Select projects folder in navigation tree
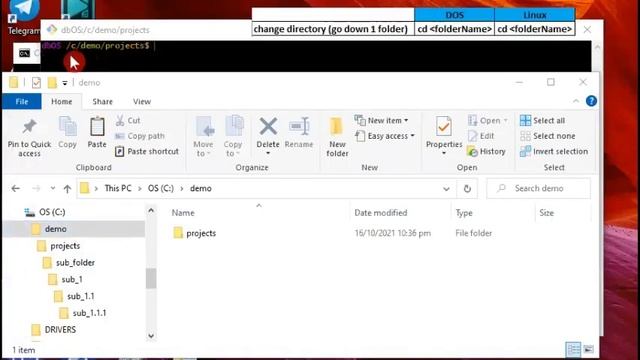The height and width of the screenshot is (360, 640). (65, 246)
